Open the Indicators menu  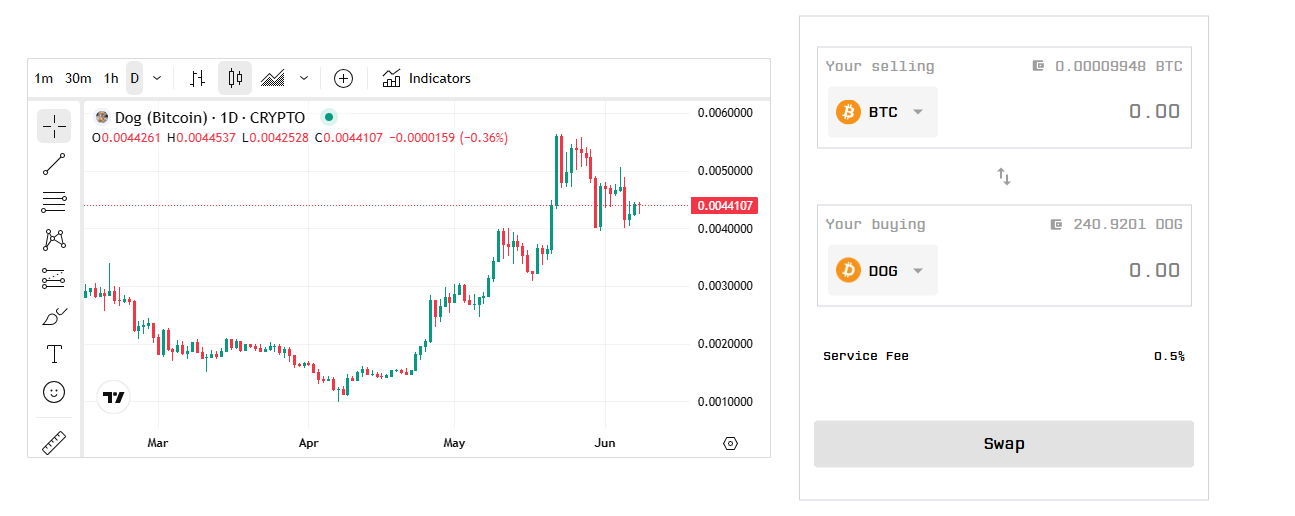click(x=427, y=78)
